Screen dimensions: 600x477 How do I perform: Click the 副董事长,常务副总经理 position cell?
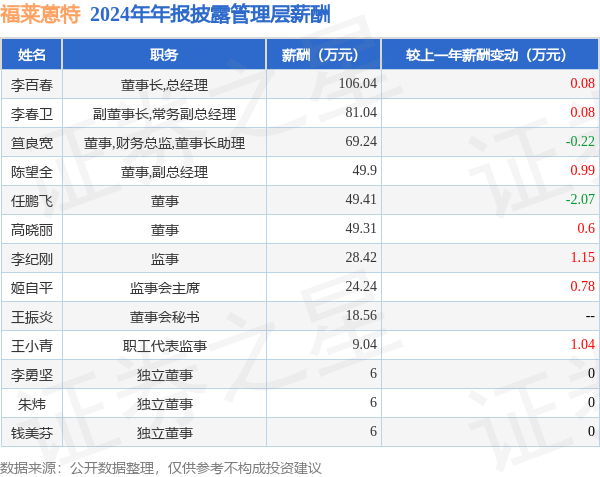(x=164, y=114)
